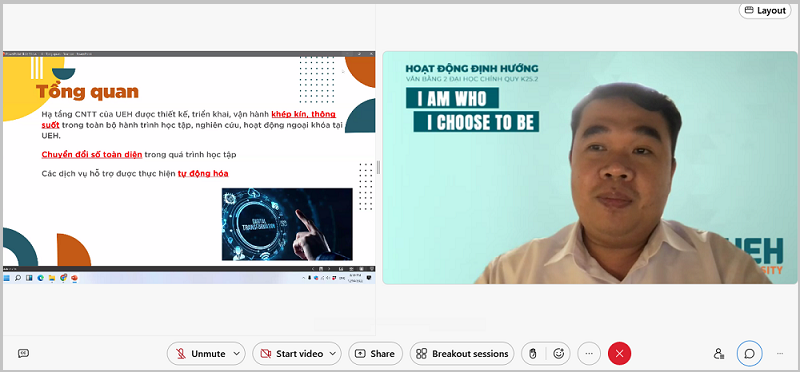This screenshot has width=800, height=372.
Task: Open chat panel icon
Action: [749, 354]
